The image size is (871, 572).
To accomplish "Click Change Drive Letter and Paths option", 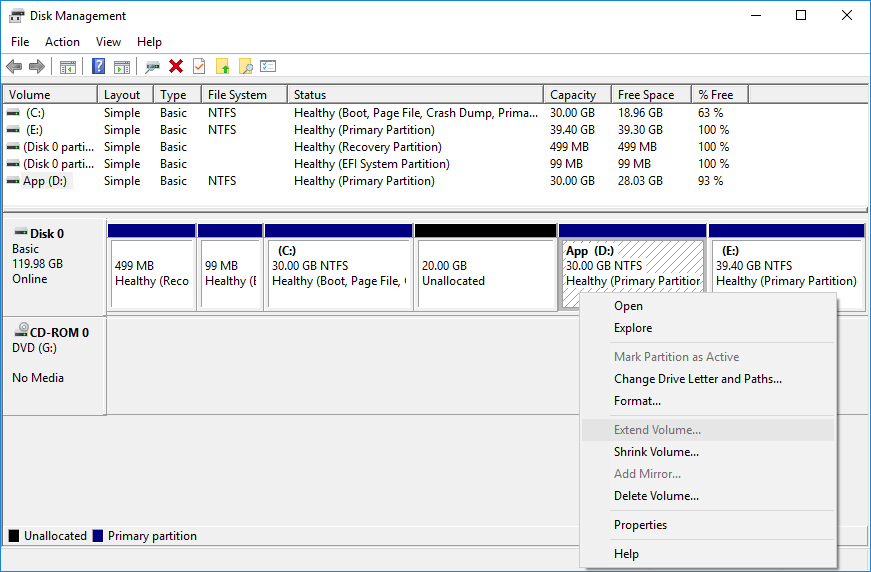I will click(697, 379).
